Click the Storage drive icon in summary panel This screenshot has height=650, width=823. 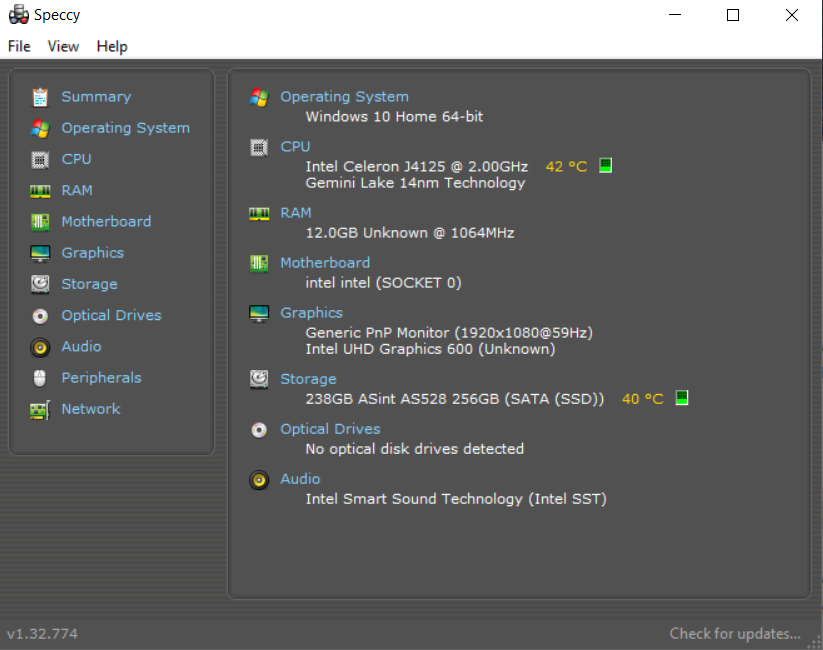259,379
